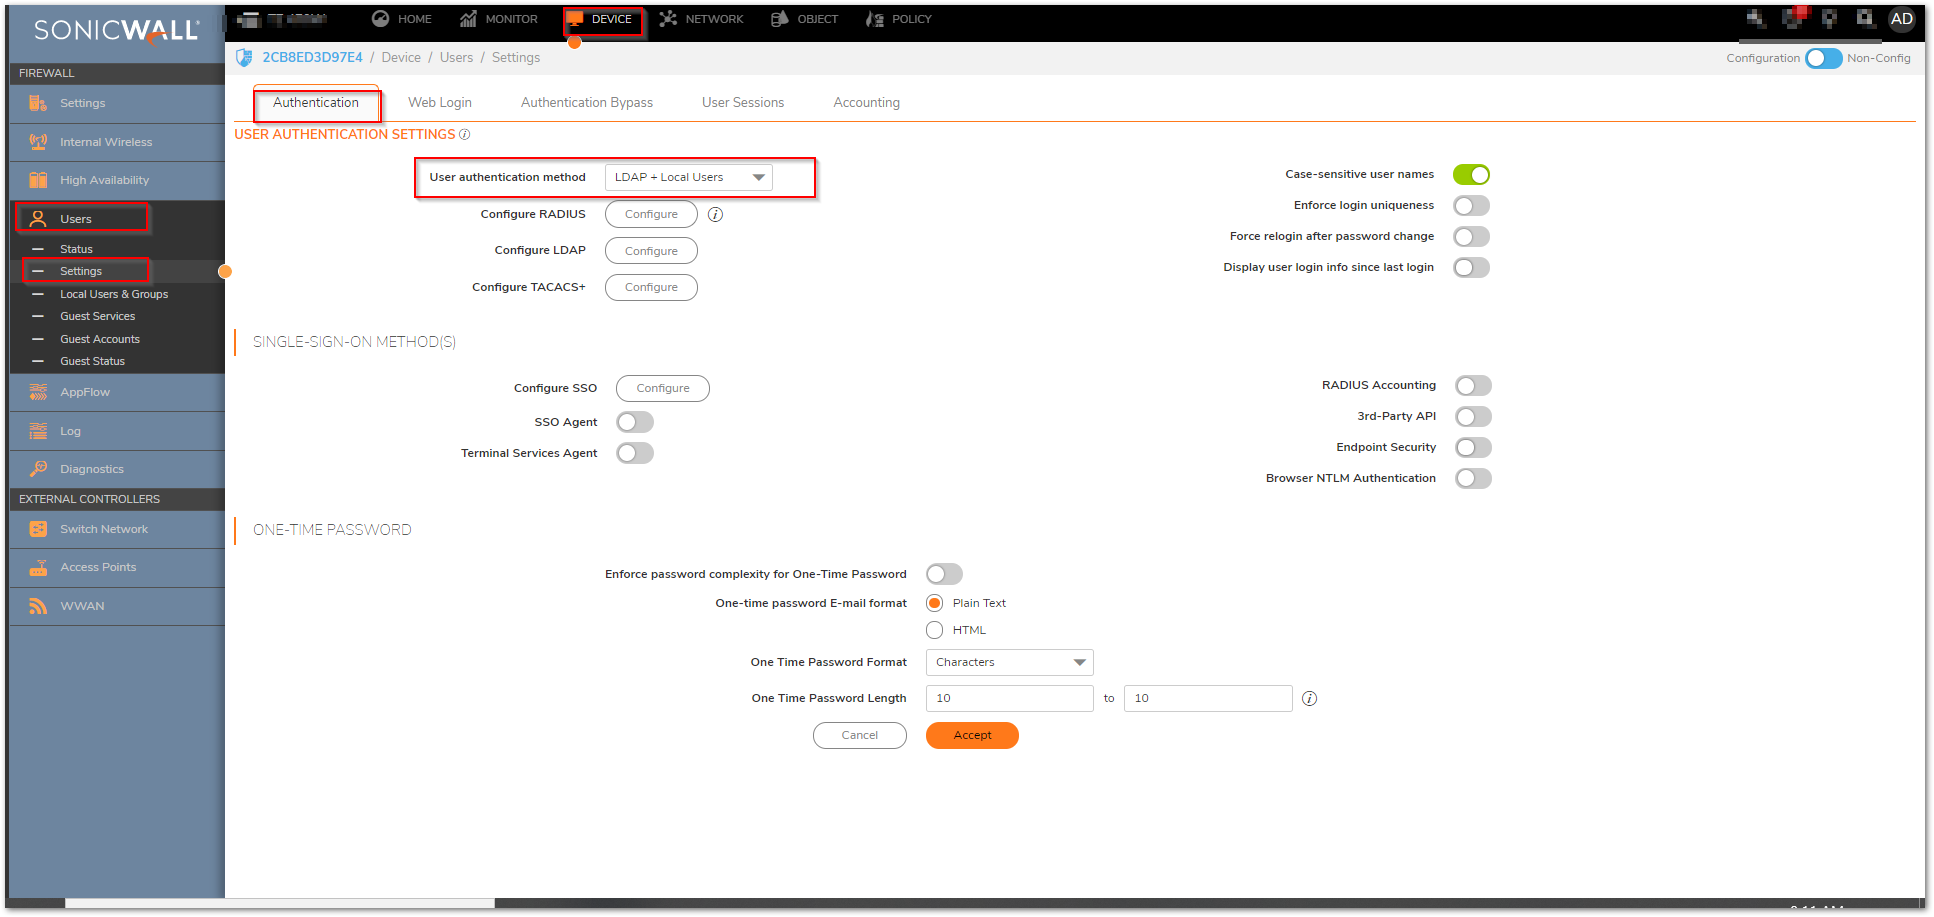
Task: Open Internal Wireless via its icon
Action: 38,142
